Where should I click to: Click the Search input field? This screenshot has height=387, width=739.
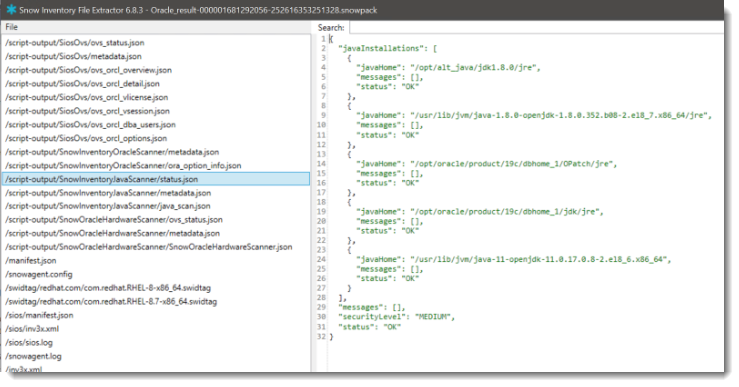pos(536,27)
